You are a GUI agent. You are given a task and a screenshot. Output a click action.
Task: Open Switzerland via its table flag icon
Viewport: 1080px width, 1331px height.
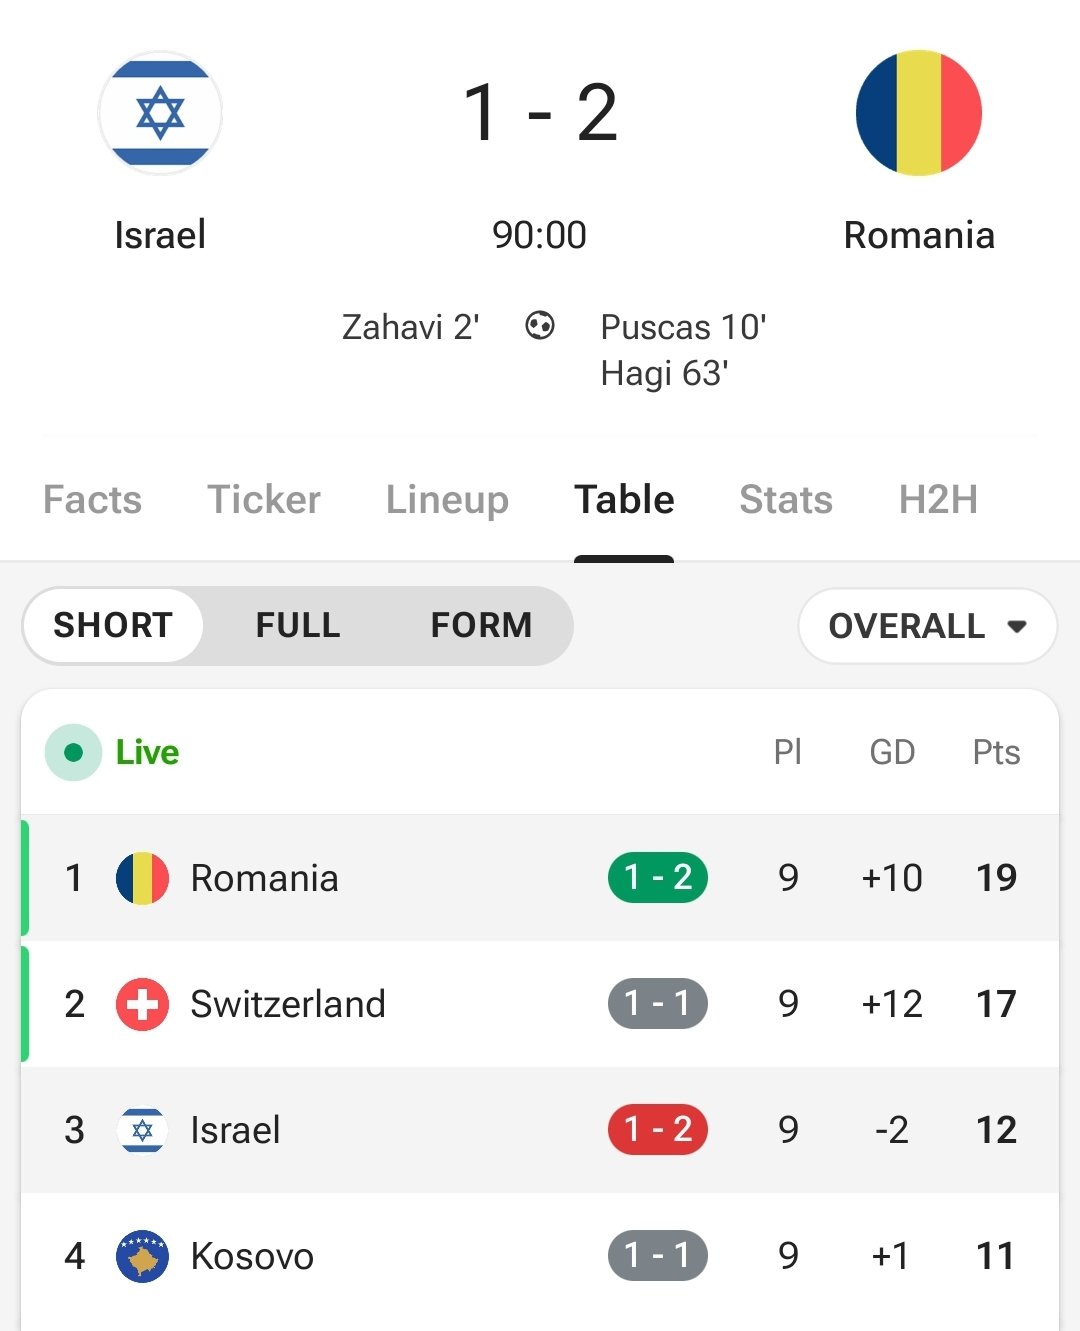142,1004
